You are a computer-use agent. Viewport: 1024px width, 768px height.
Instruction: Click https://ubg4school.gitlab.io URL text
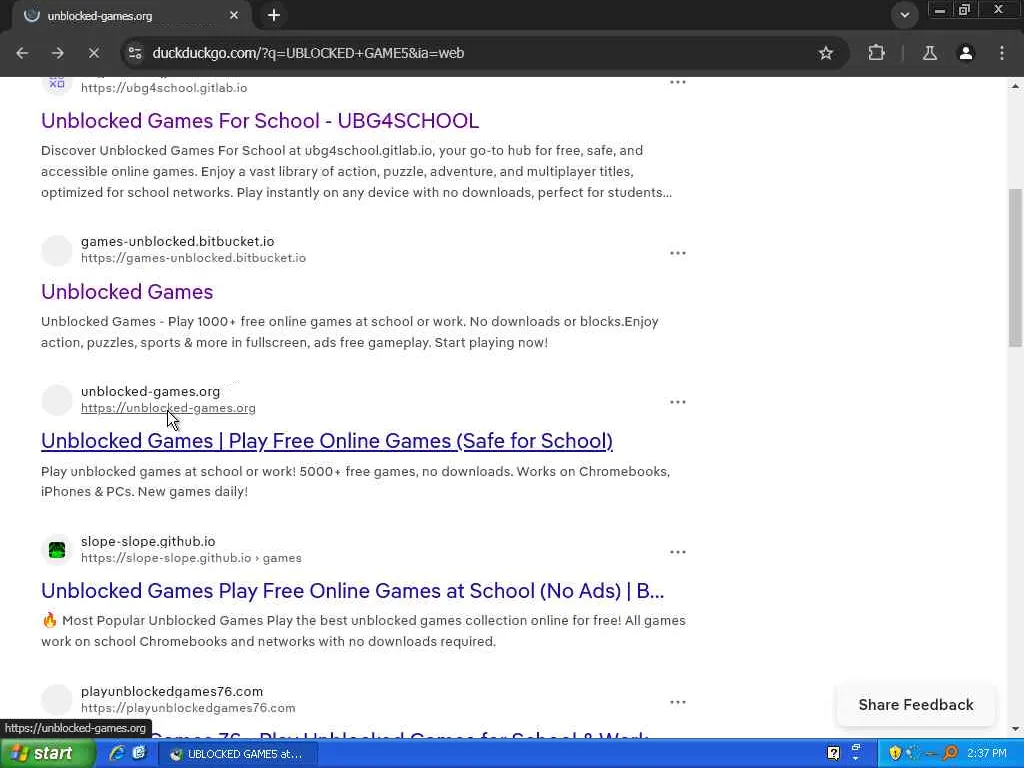[164, 88]
